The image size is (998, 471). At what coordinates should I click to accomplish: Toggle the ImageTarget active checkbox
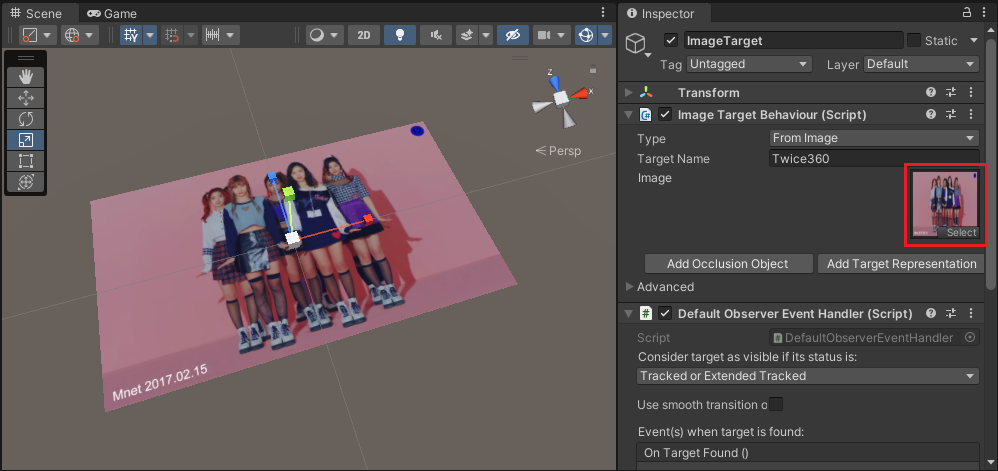671,41
